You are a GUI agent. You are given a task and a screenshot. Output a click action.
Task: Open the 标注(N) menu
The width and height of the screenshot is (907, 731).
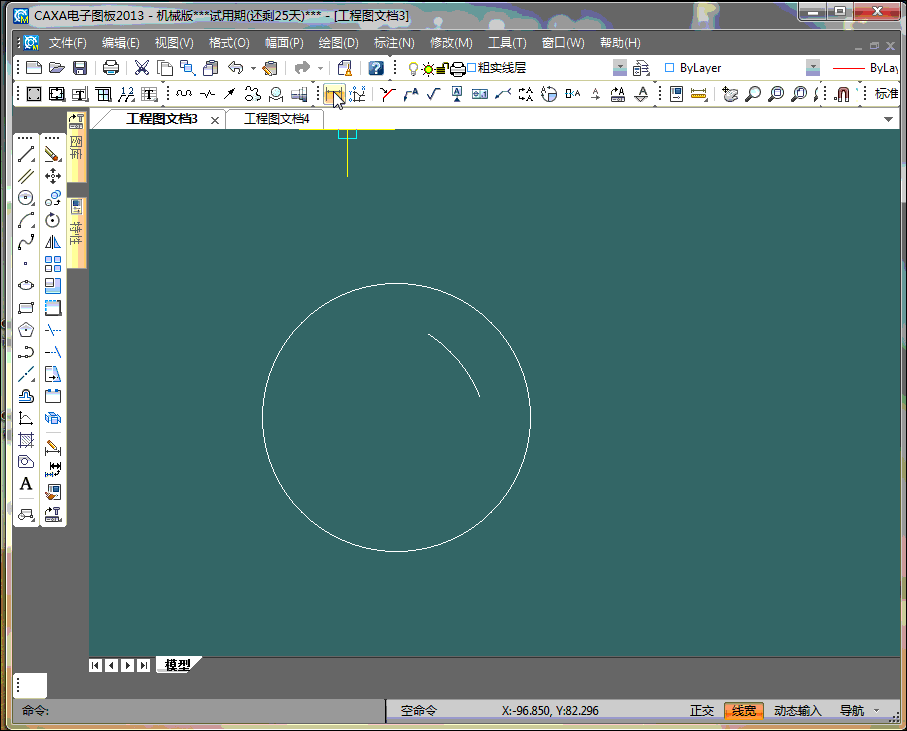(394, 43)
